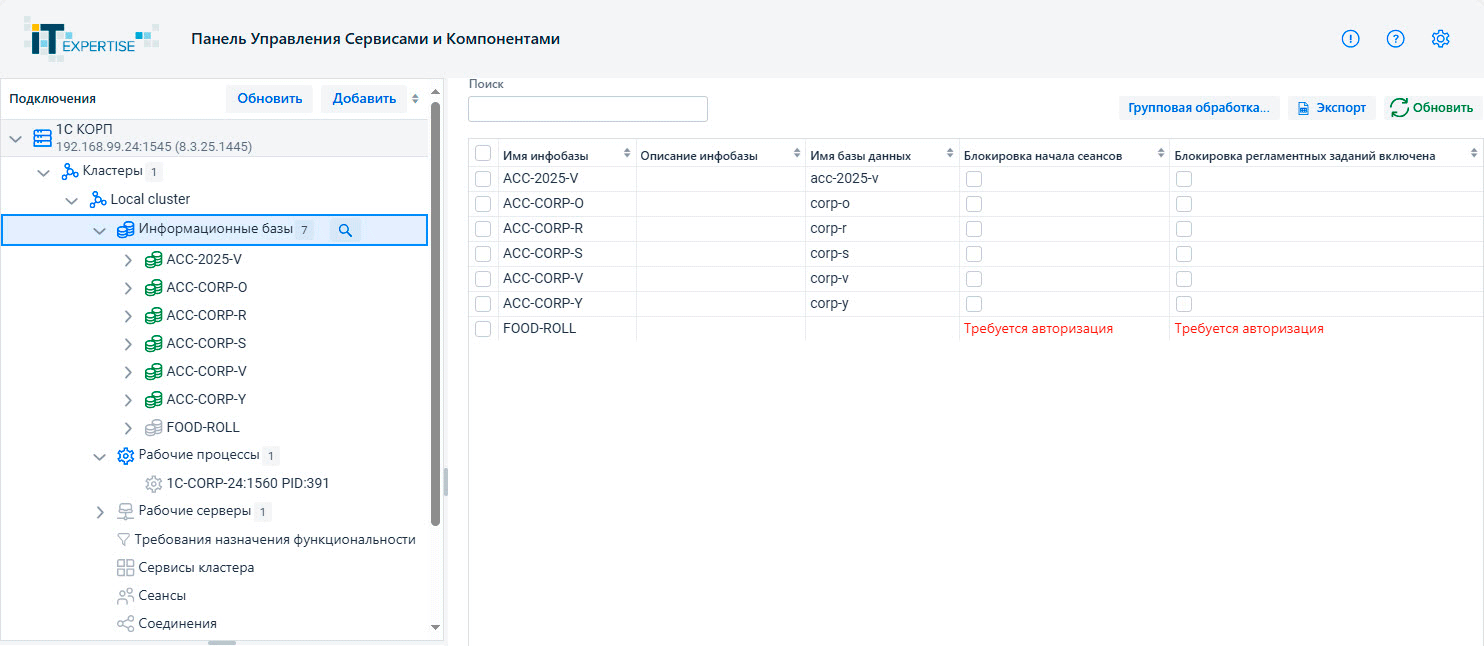The width and height of the screenshot is (1484, 646).
Task: Select Сеансы in the tree
Action: tap(162, 596)
